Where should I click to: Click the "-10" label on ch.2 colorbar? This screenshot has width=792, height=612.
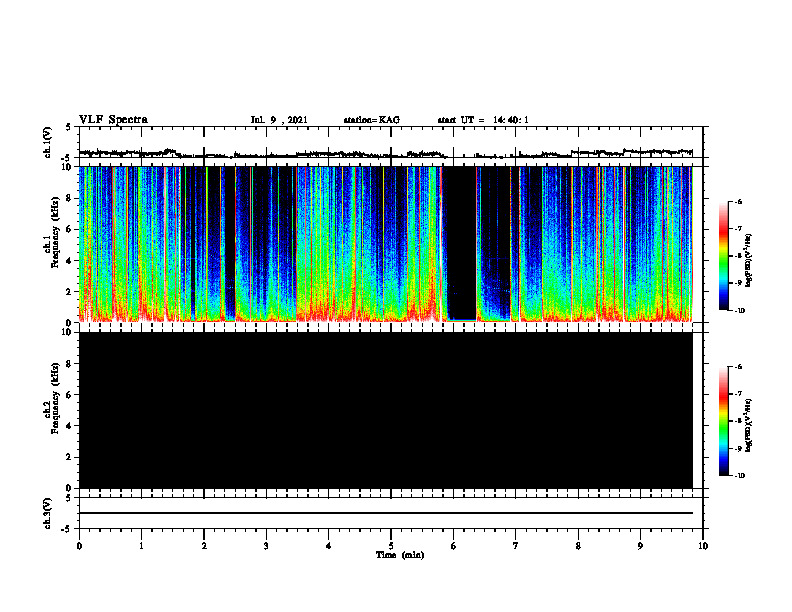739,476
